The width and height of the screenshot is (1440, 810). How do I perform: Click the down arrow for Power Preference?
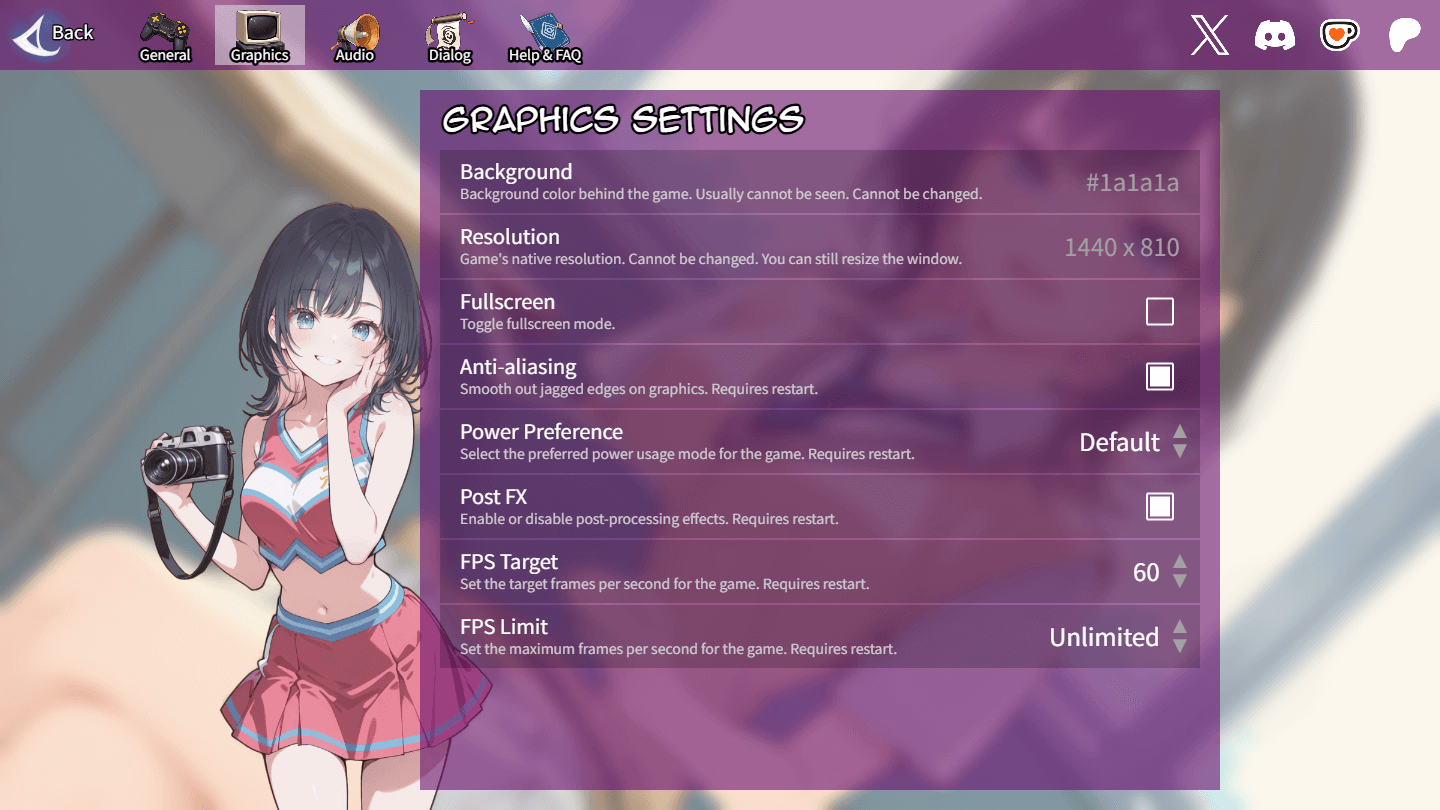1180,452
